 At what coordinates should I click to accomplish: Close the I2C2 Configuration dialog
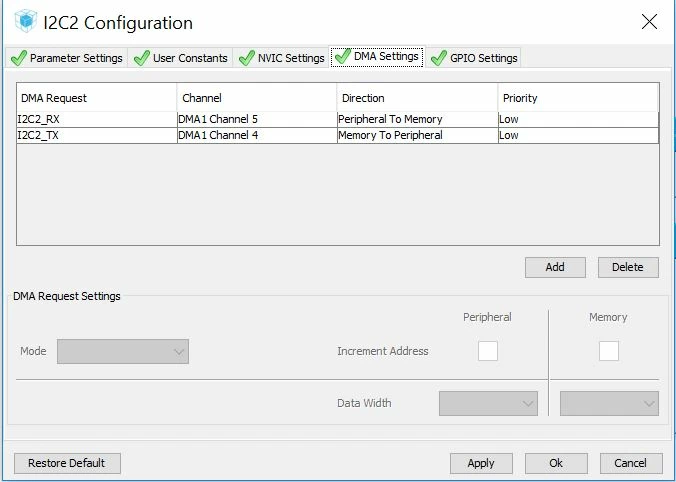[649, 22]
